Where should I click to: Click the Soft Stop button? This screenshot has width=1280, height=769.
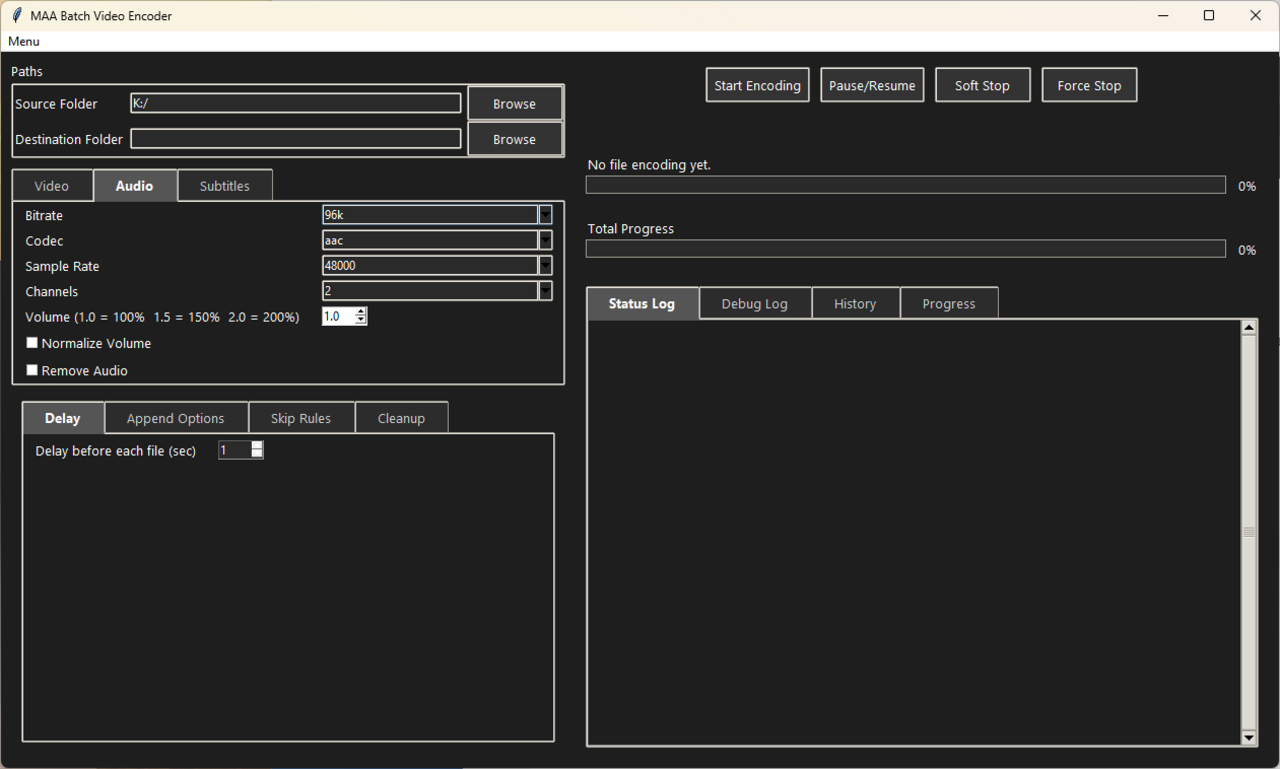pos(982,85)
